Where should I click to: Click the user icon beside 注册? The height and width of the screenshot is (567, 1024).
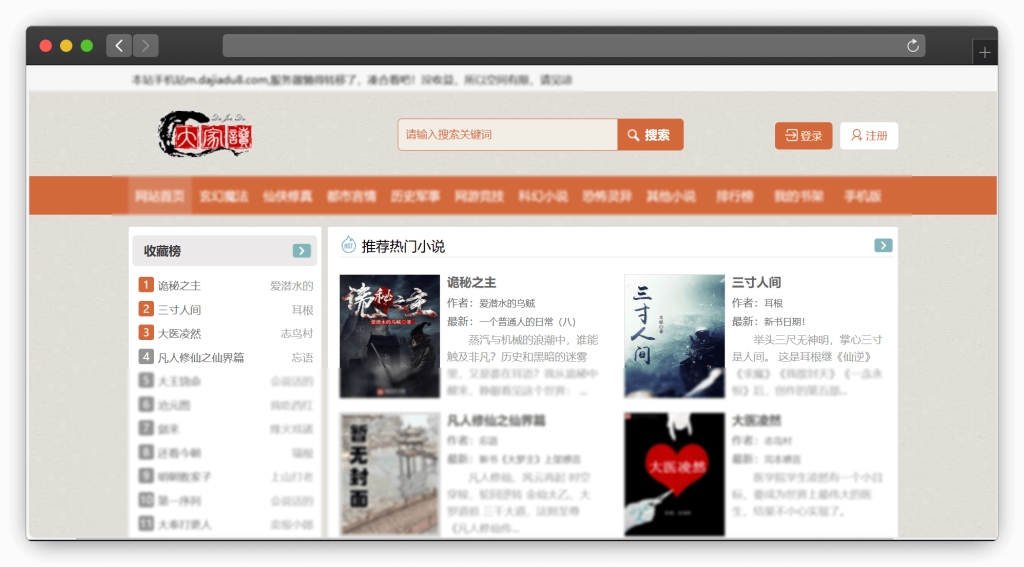(856, 135)
